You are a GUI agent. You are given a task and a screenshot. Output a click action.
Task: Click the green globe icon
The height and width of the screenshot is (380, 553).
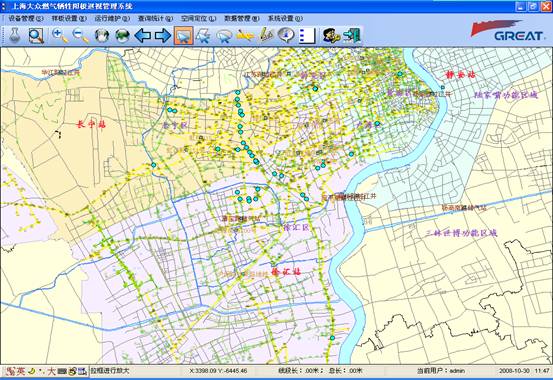click(122, 36)
